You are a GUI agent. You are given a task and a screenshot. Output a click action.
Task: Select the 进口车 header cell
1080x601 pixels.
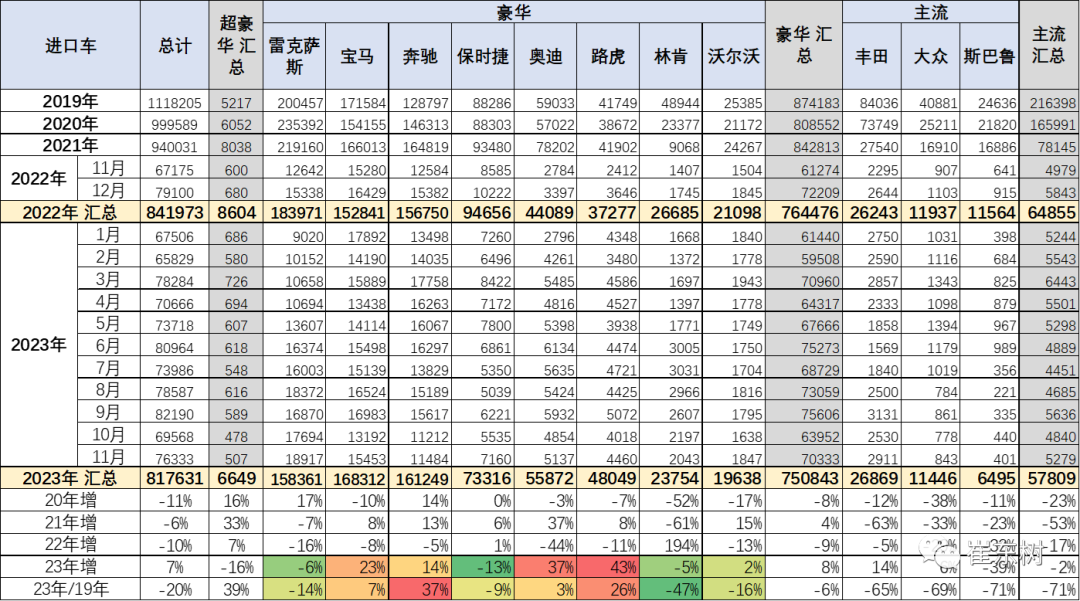coord(70,46)
